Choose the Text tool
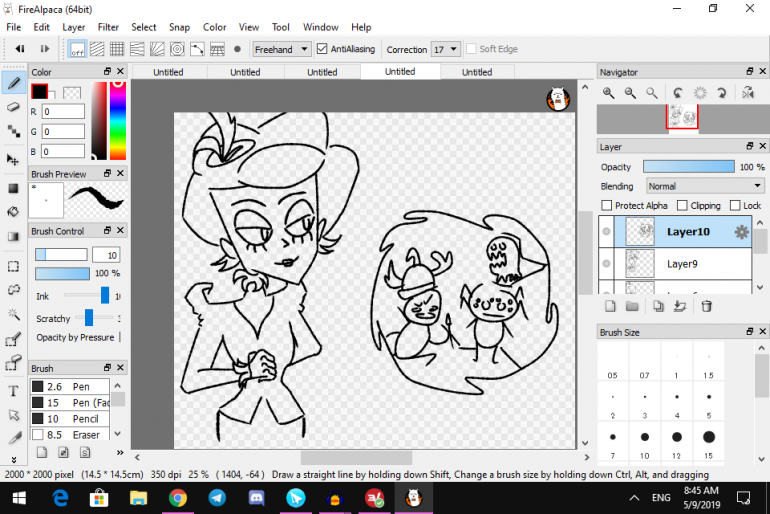Viewport: 770px width, 514px height. (x=14, y=390)
